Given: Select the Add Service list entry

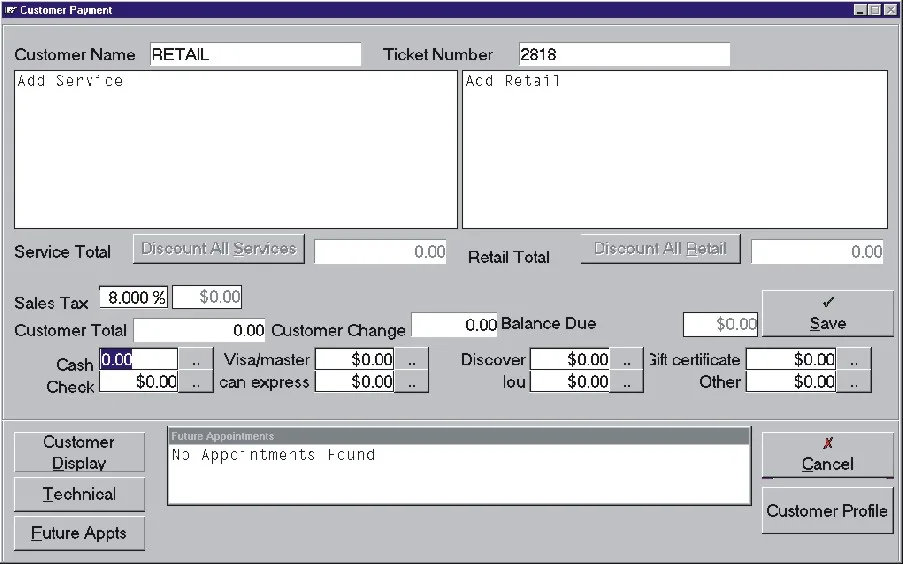Looking at the screenshot, I should (70, 81).
